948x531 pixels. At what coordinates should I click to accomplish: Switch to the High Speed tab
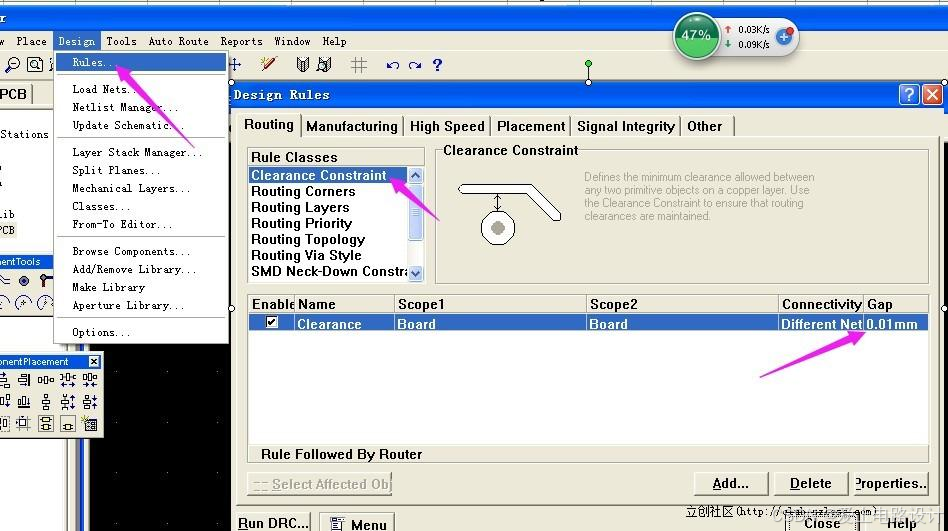447,126
